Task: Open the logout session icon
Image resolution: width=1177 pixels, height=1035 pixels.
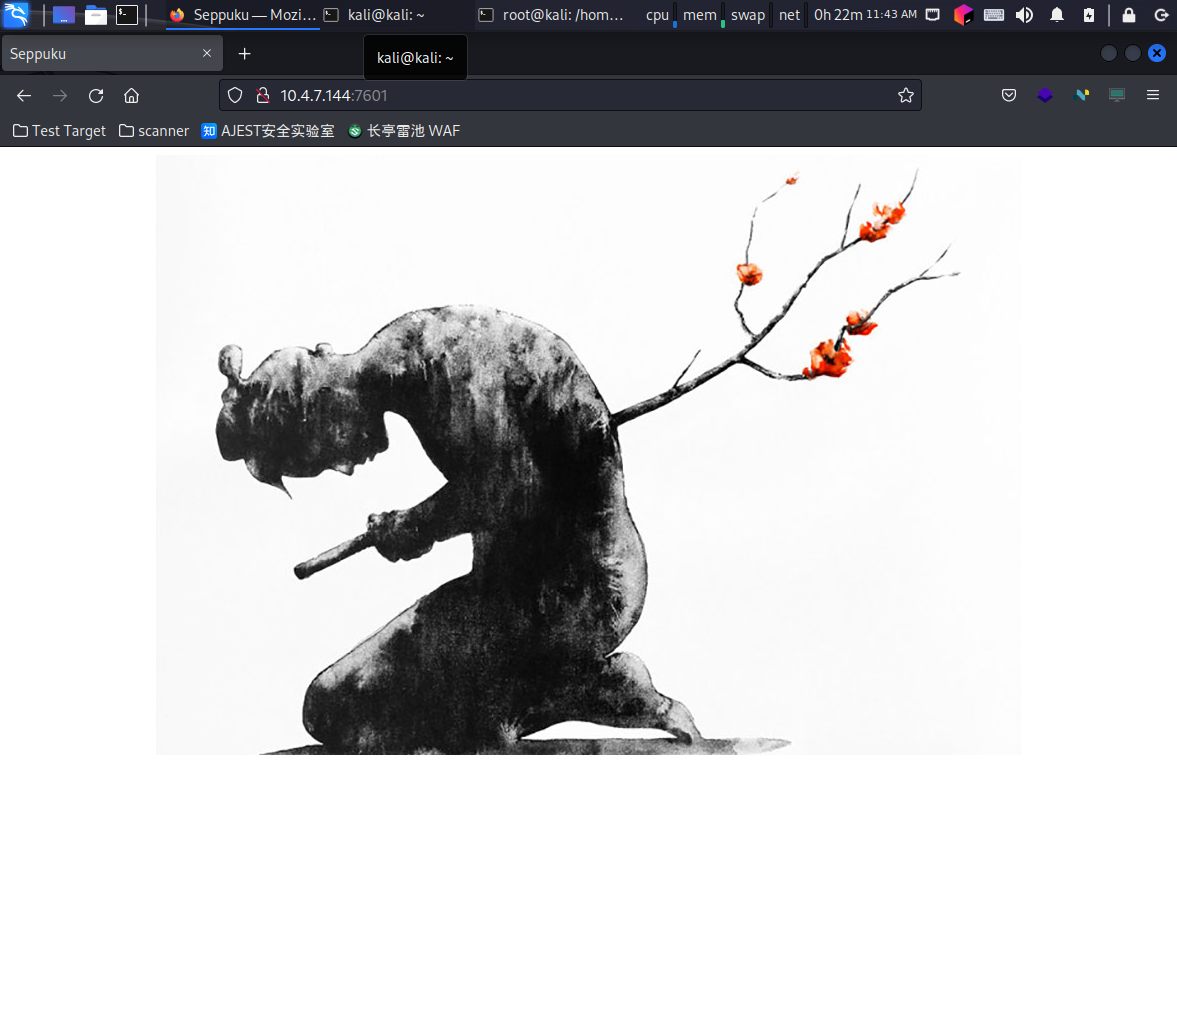Action: pos(1160,14)
